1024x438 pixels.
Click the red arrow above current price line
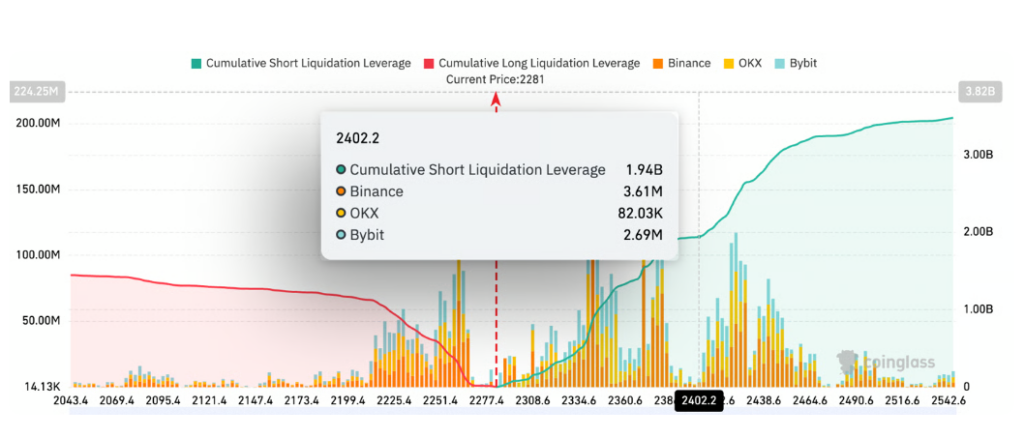pos(495,98)
